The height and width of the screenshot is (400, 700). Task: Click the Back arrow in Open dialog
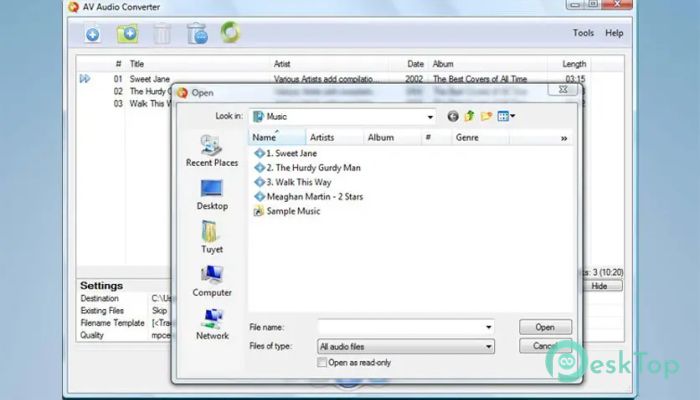(x=453, y=117)
